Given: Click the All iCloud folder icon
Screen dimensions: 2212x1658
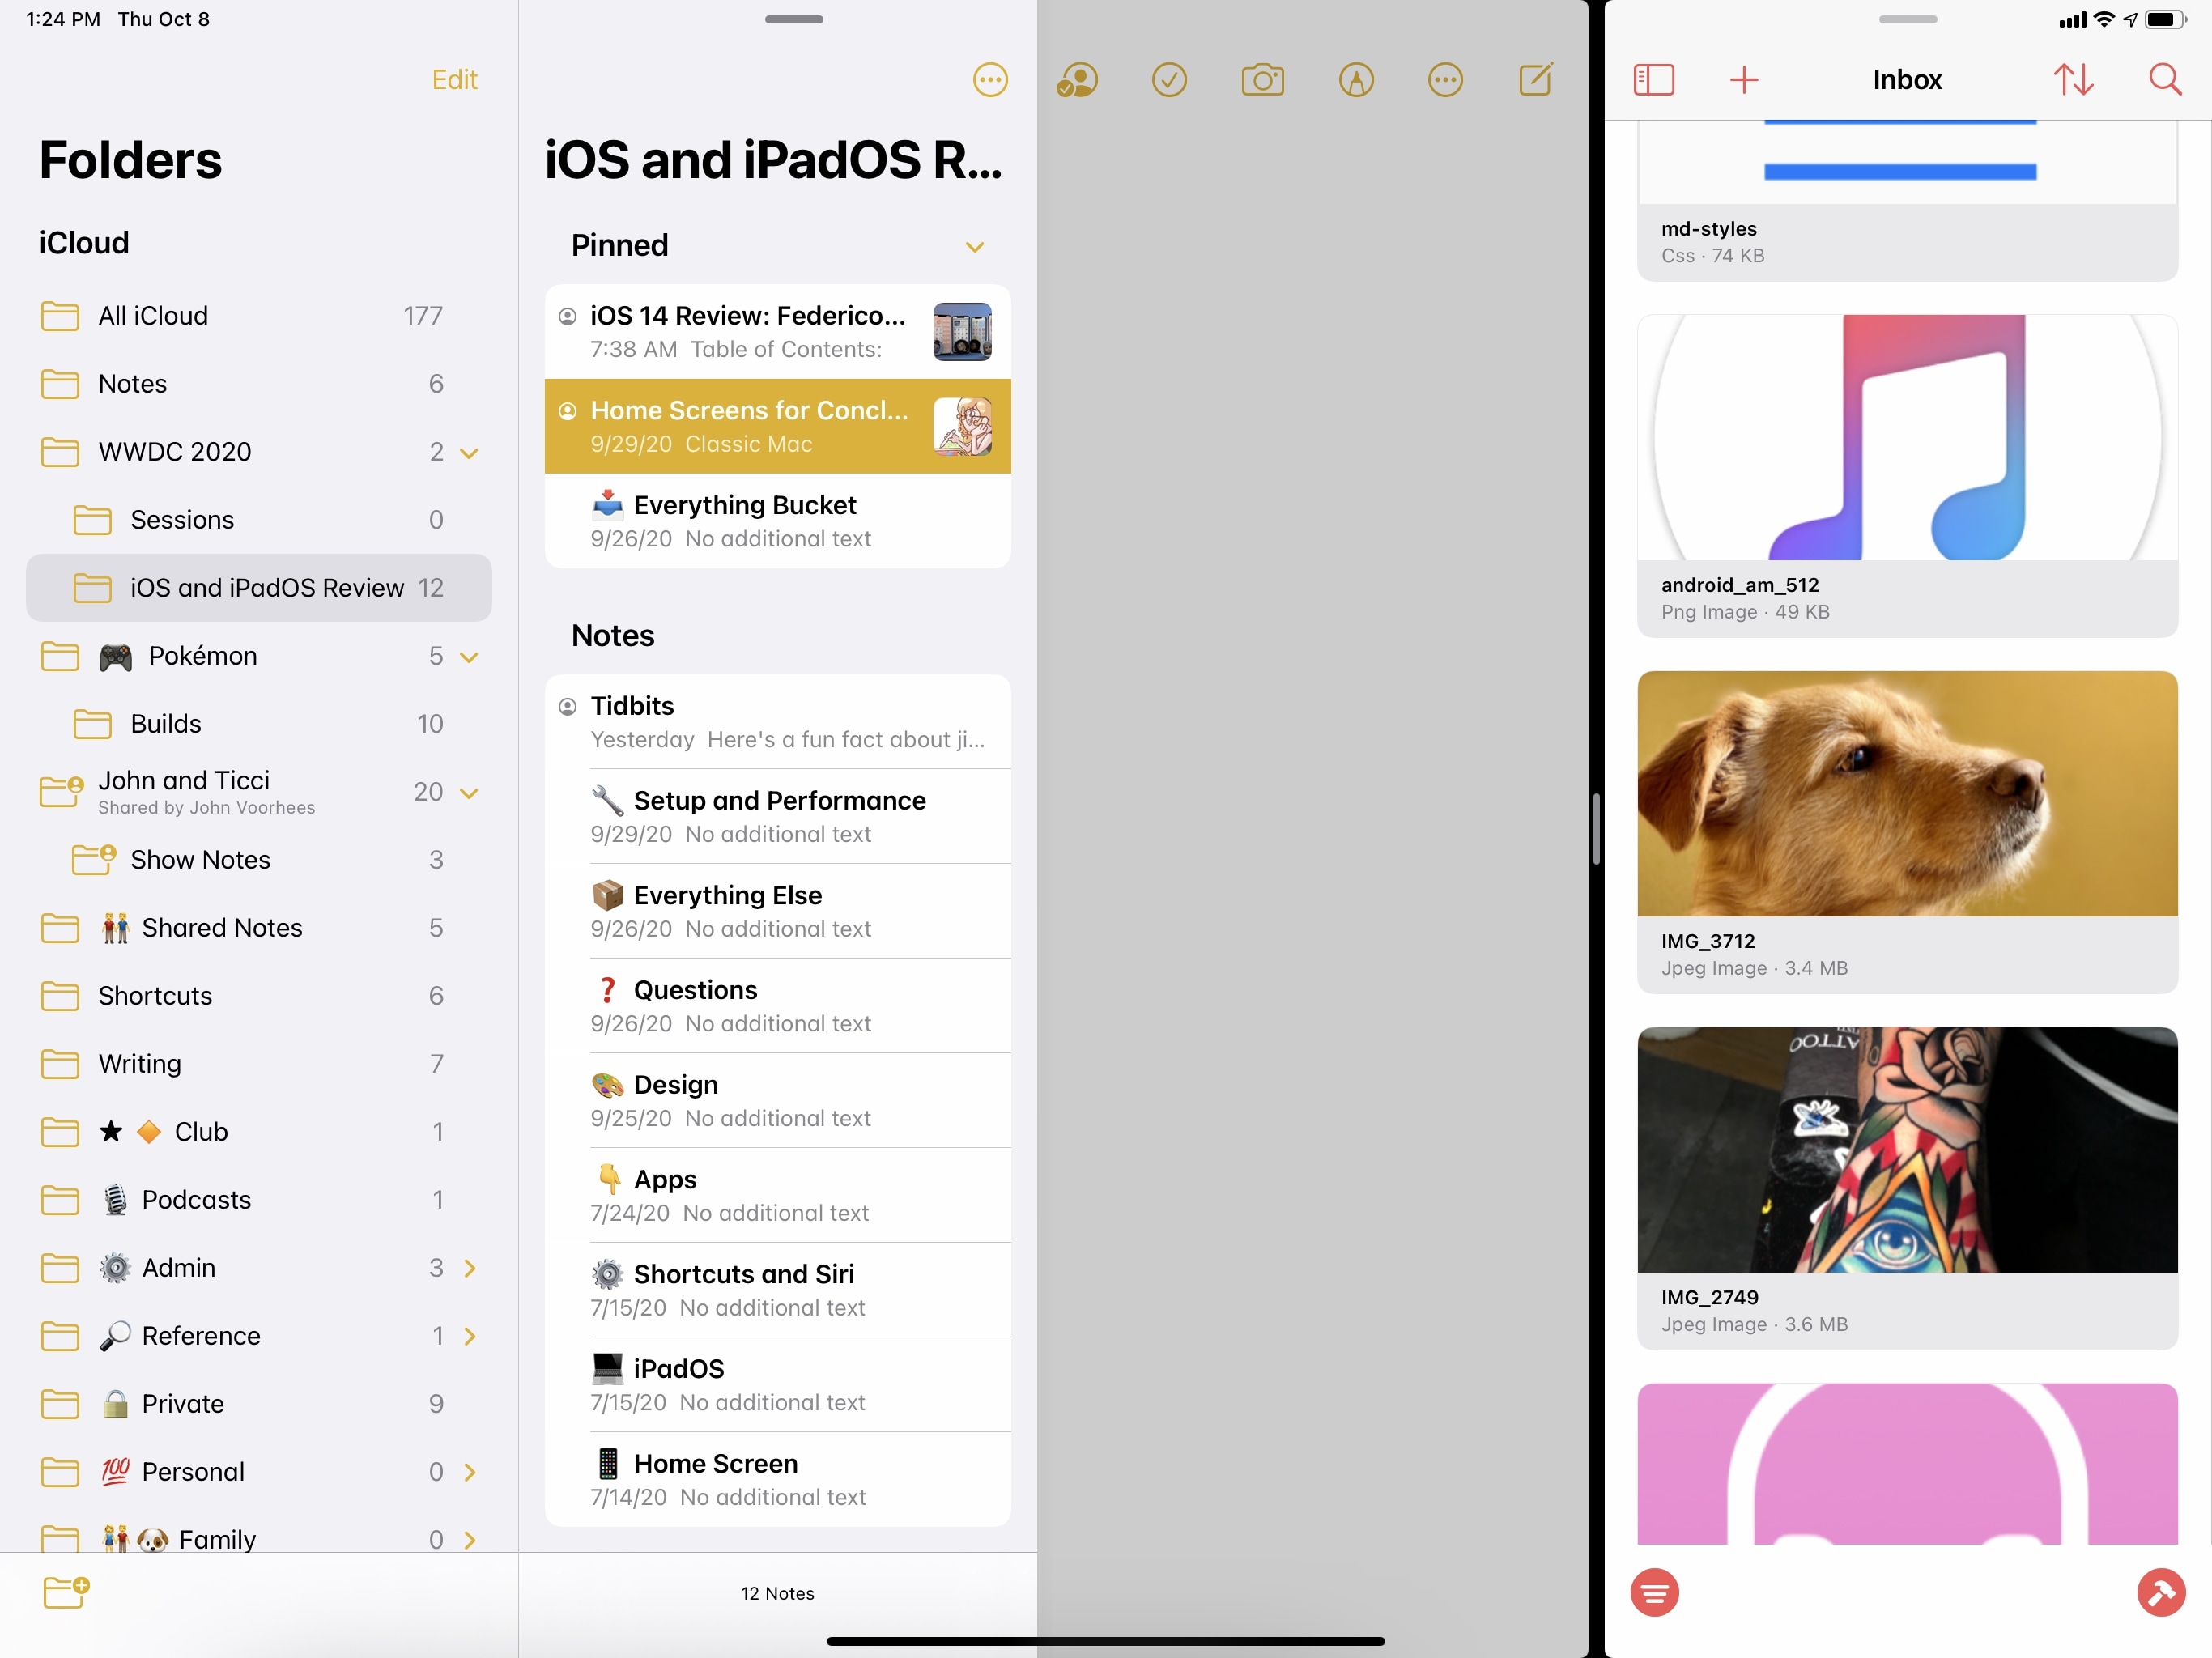Looking at the screenshot, I should [x=60, y=316].
